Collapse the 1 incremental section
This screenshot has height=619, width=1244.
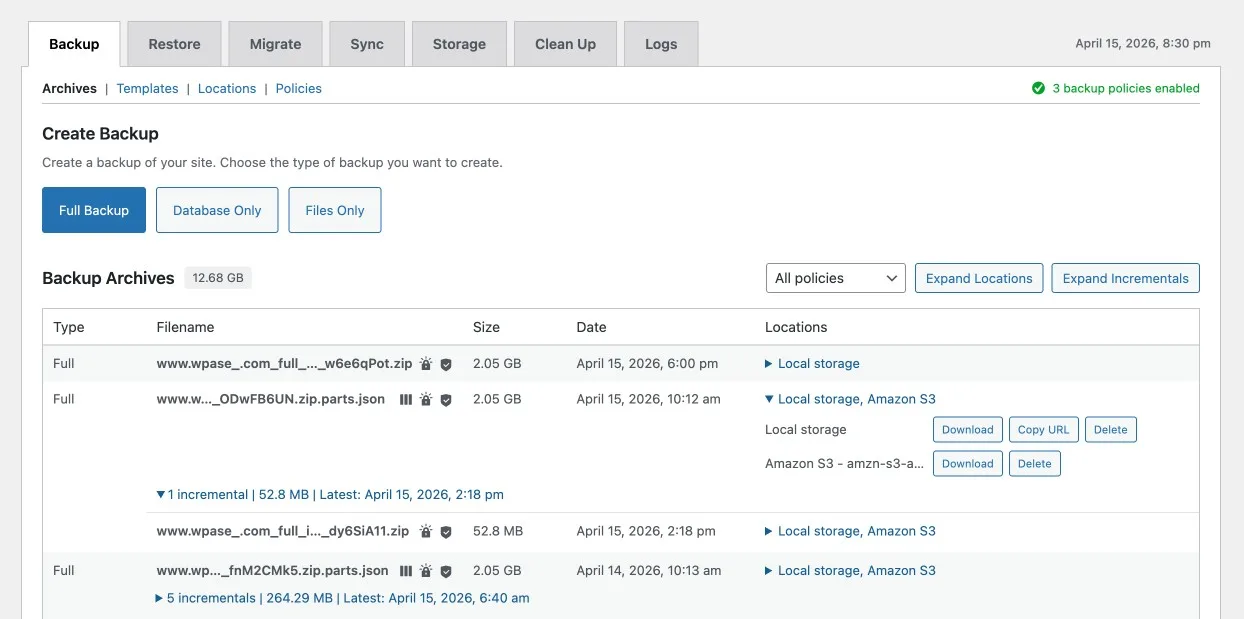click(161, 494)
